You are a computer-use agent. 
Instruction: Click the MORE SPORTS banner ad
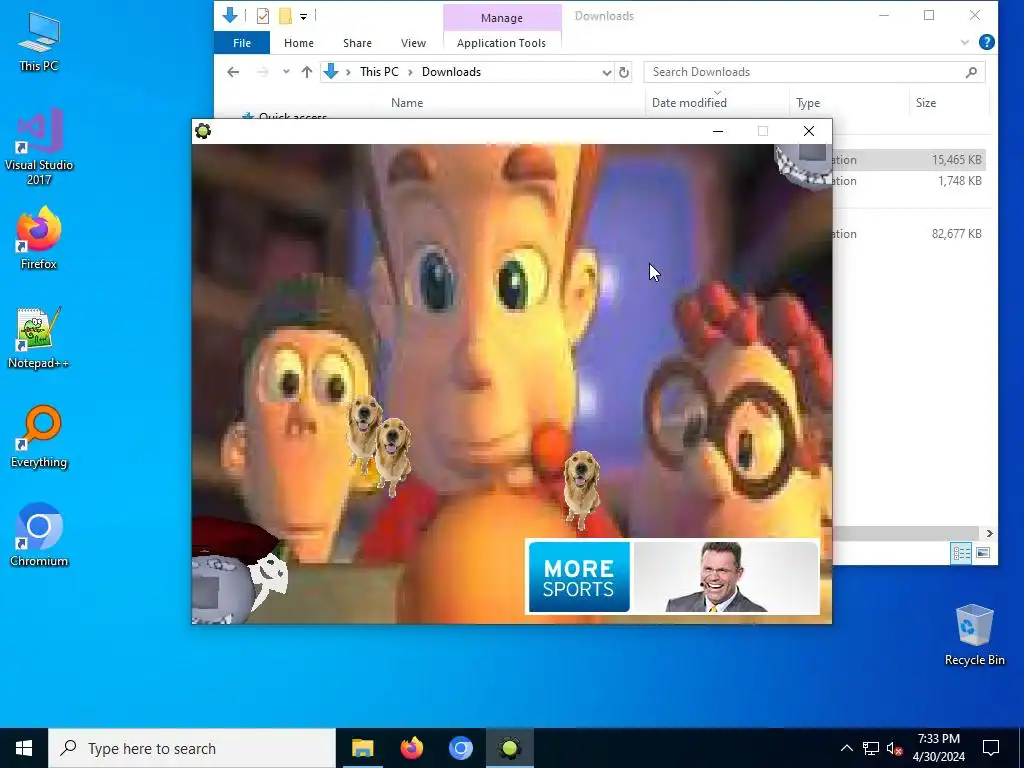pos(673,577)
